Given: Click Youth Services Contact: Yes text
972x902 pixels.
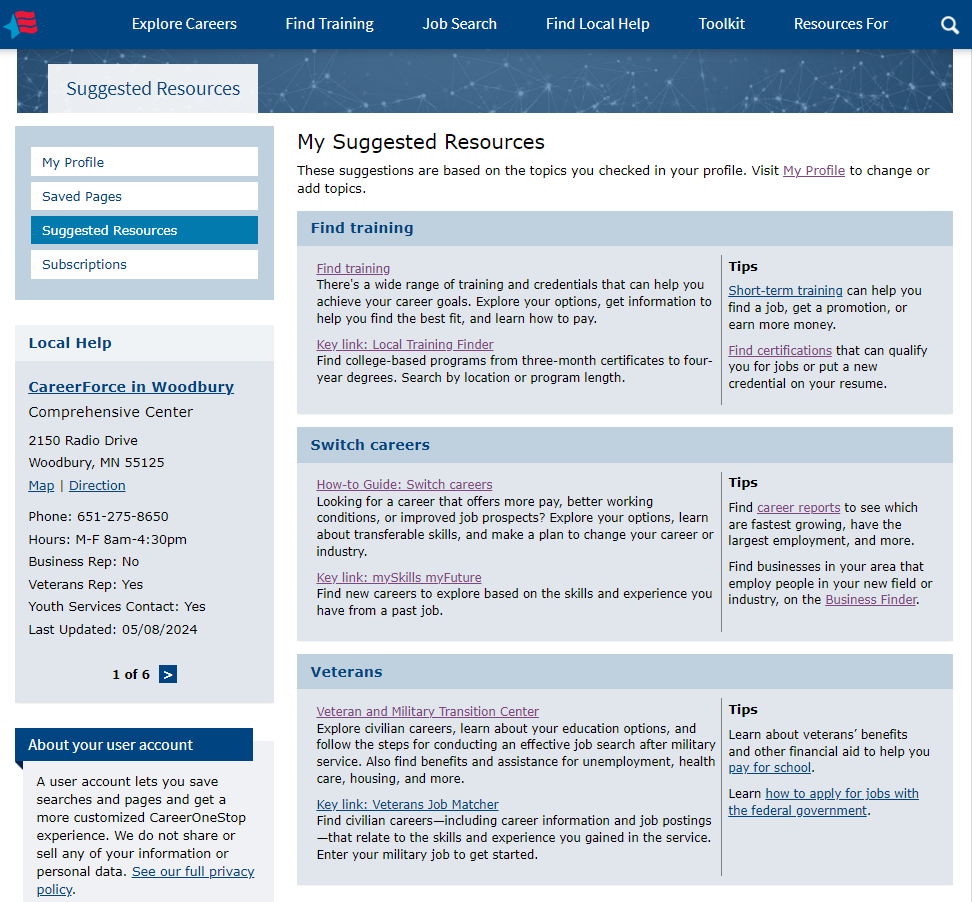Looking at the screenshot, I should click(117, 607).
